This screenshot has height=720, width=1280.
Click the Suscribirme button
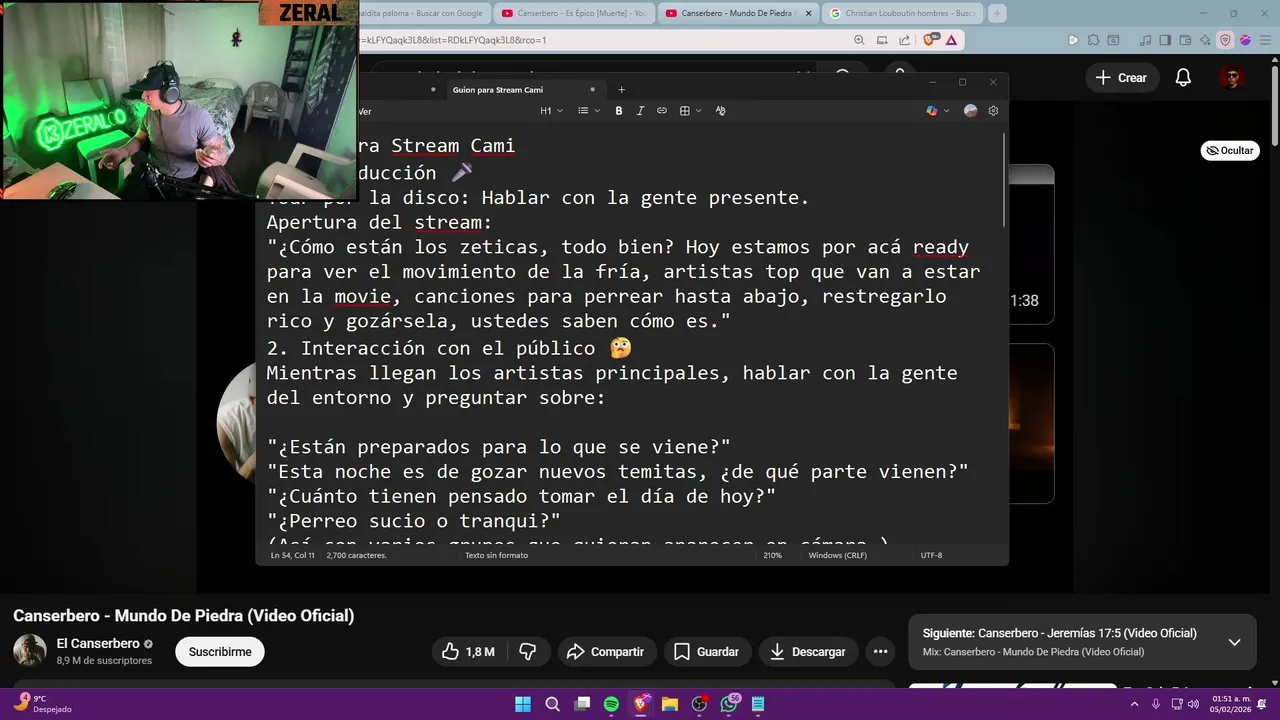tap(220, 652)
